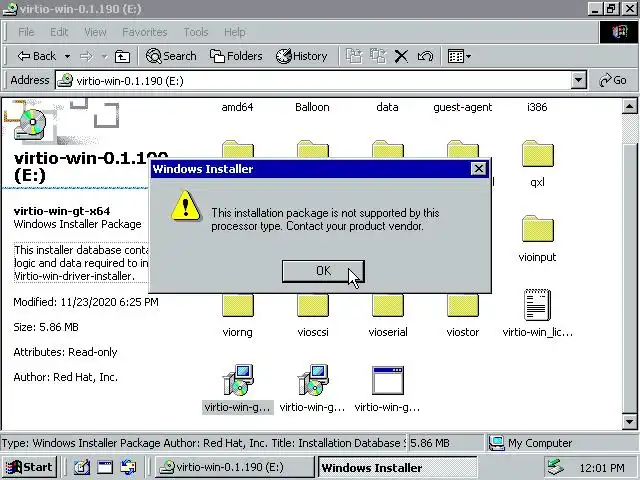Close the Windows Installer dialog
Screen dimensions: 640x480
478,169
